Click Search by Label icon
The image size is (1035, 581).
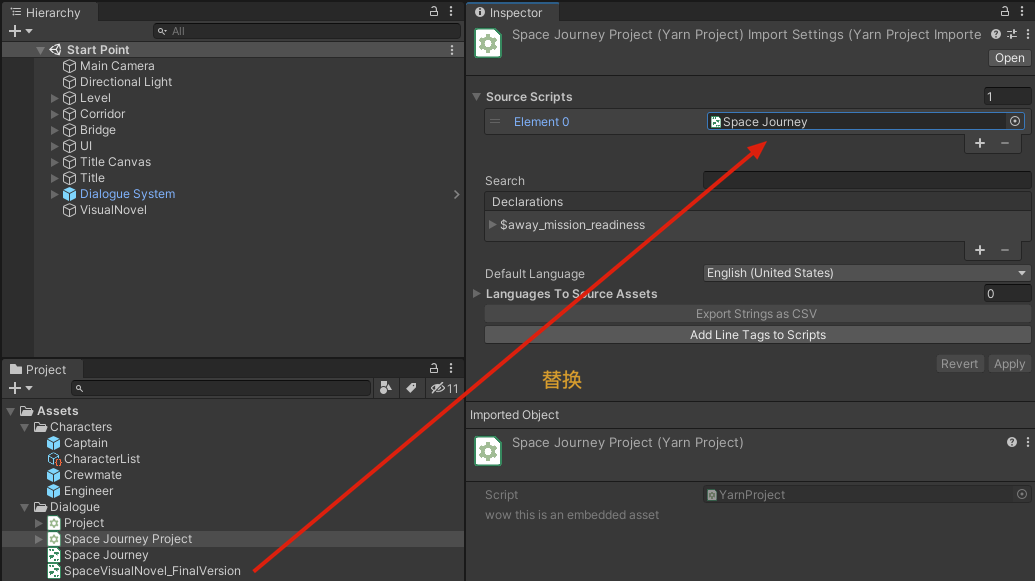[x=411, y=388]
